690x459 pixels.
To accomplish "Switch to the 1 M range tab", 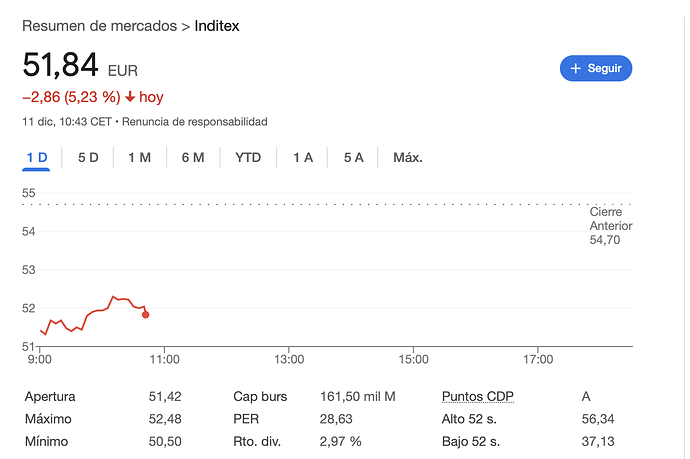I will tap(139, 158).
